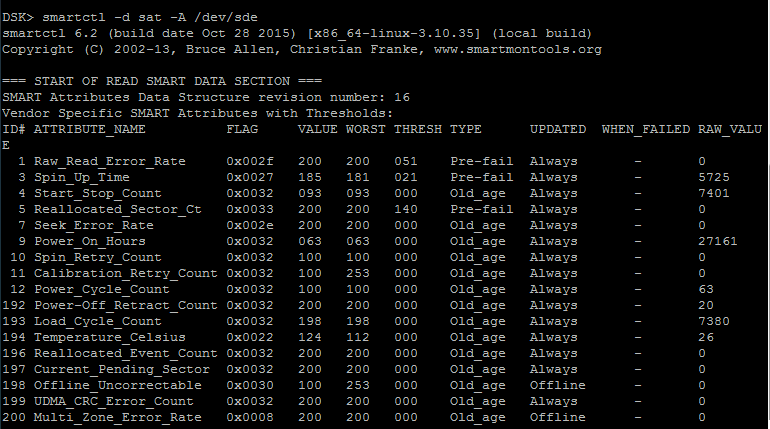The width and height of the screenshot is (770, 429).
Task: Select revision number 16 line
Action: [x=206, y=97]
